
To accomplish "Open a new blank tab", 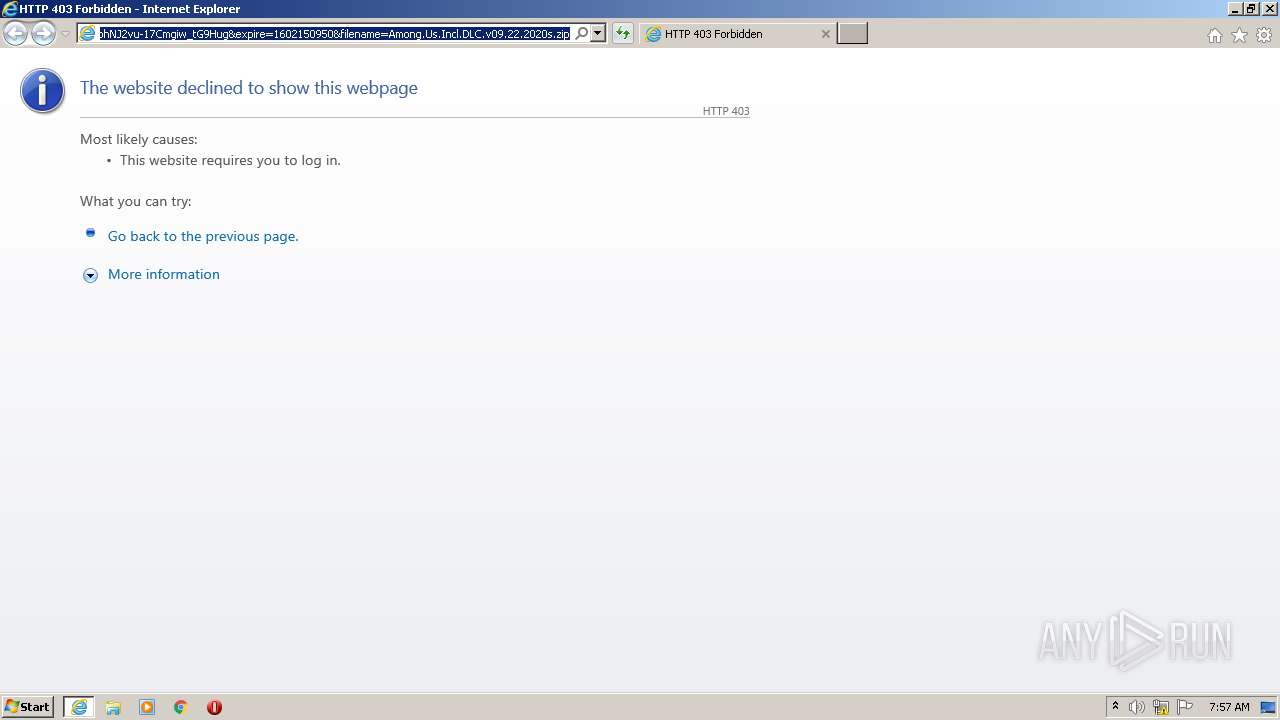I will tap(852, 34).
